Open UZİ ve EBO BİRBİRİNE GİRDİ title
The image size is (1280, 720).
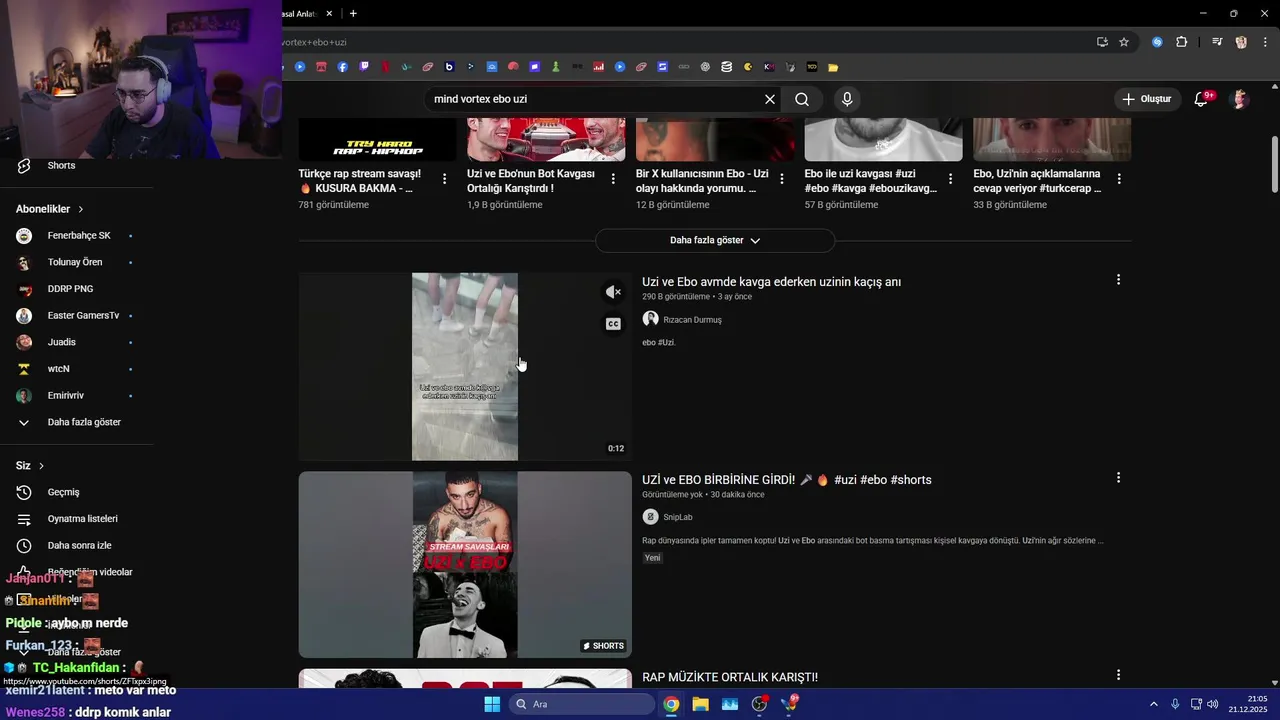click(787, 480)
